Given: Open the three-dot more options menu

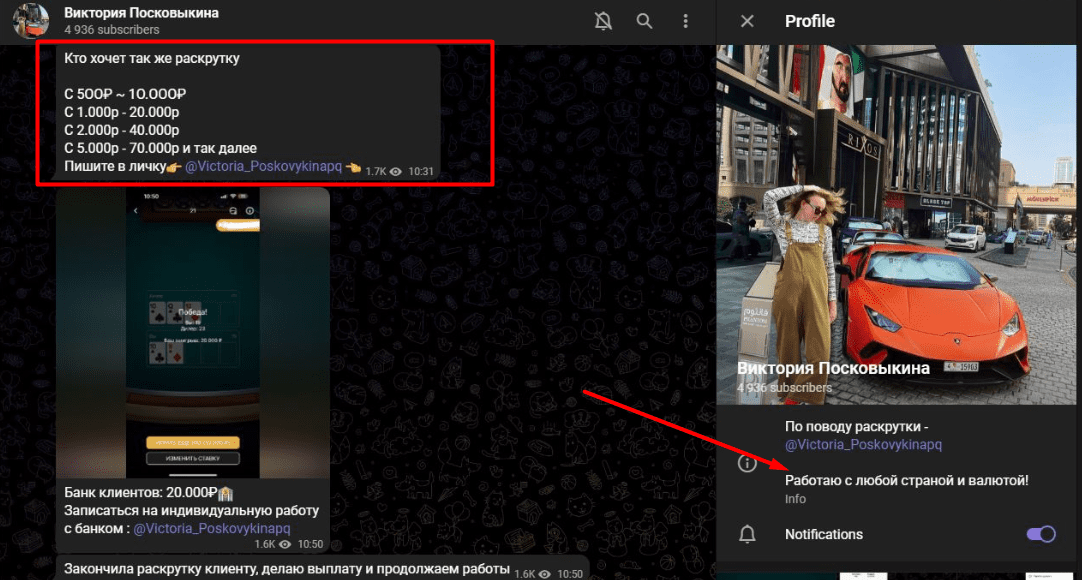Looking at the screenshot, I should point(685,21).
